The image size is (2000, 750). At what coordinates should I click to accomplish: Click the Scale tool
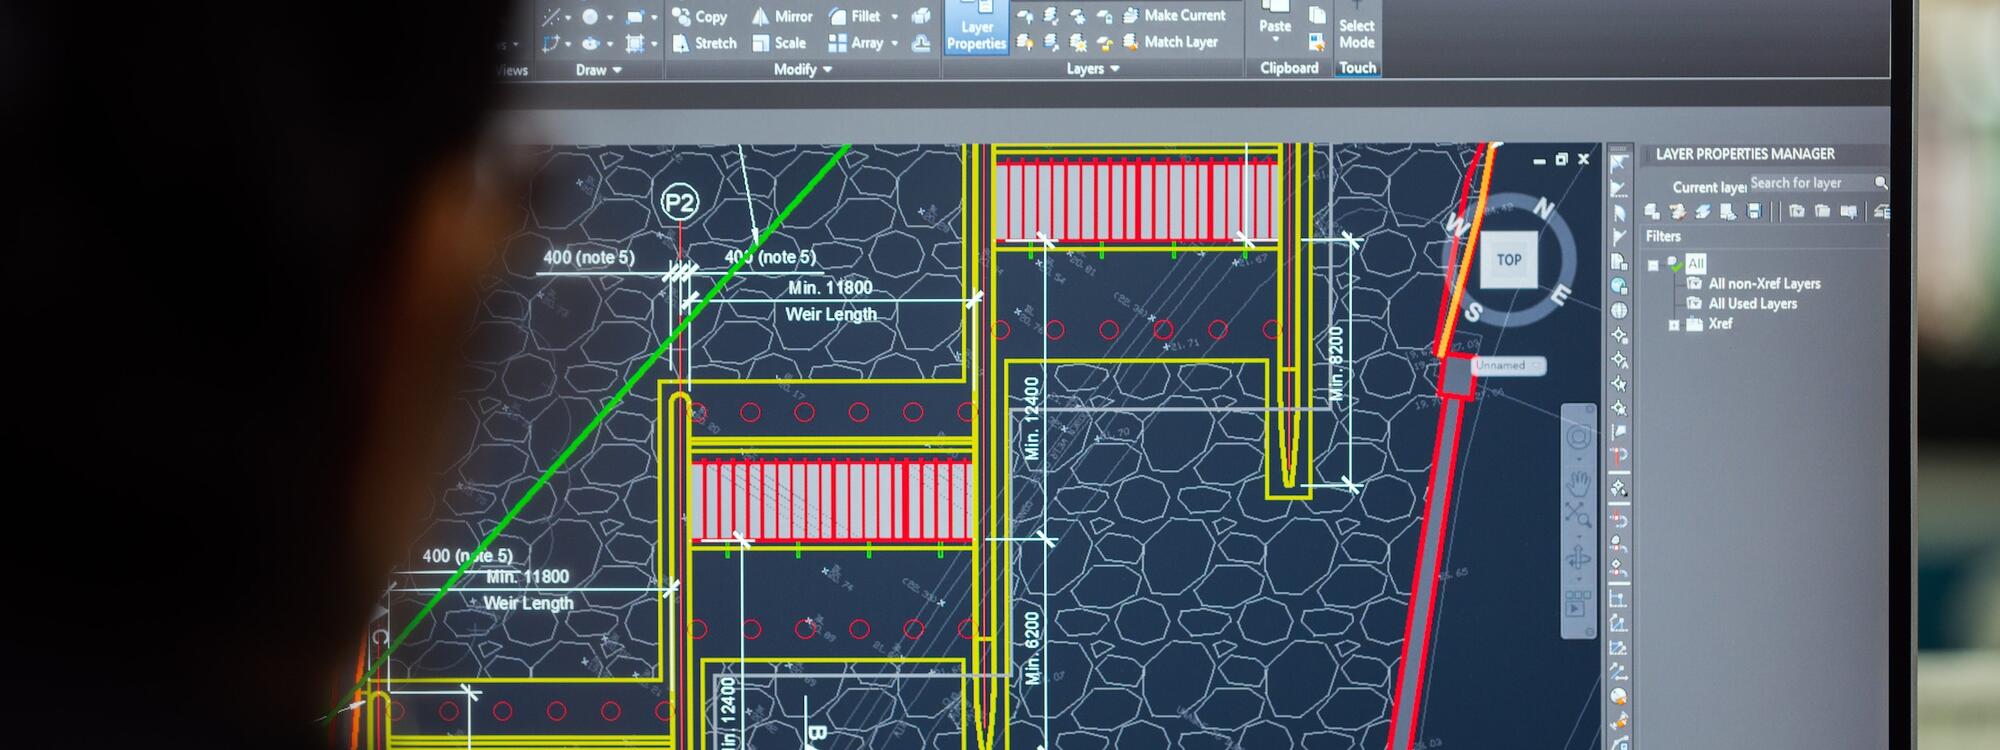click(x=779, y=43)
